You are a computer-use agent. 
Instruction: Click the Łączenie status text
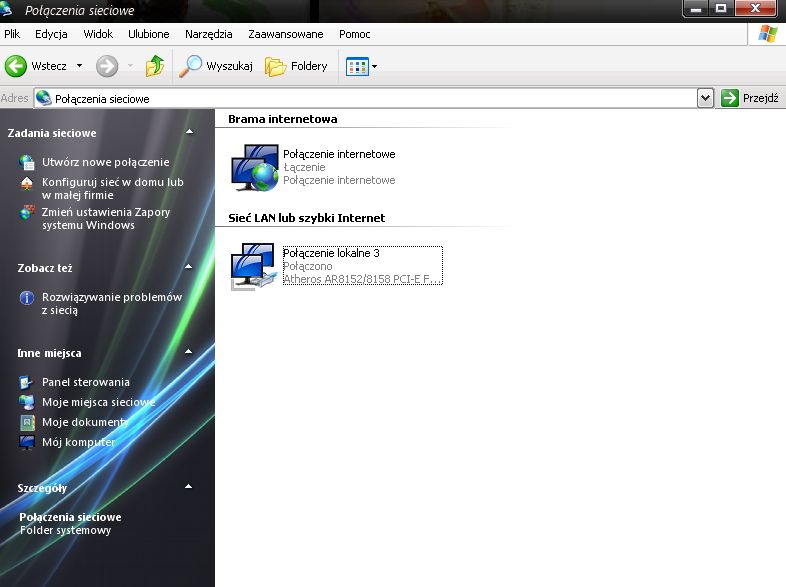(304, 167)
